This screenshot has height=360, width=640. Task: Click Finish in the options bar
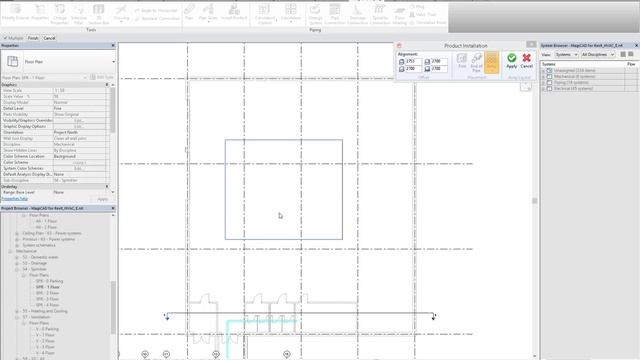click(33, 38)
